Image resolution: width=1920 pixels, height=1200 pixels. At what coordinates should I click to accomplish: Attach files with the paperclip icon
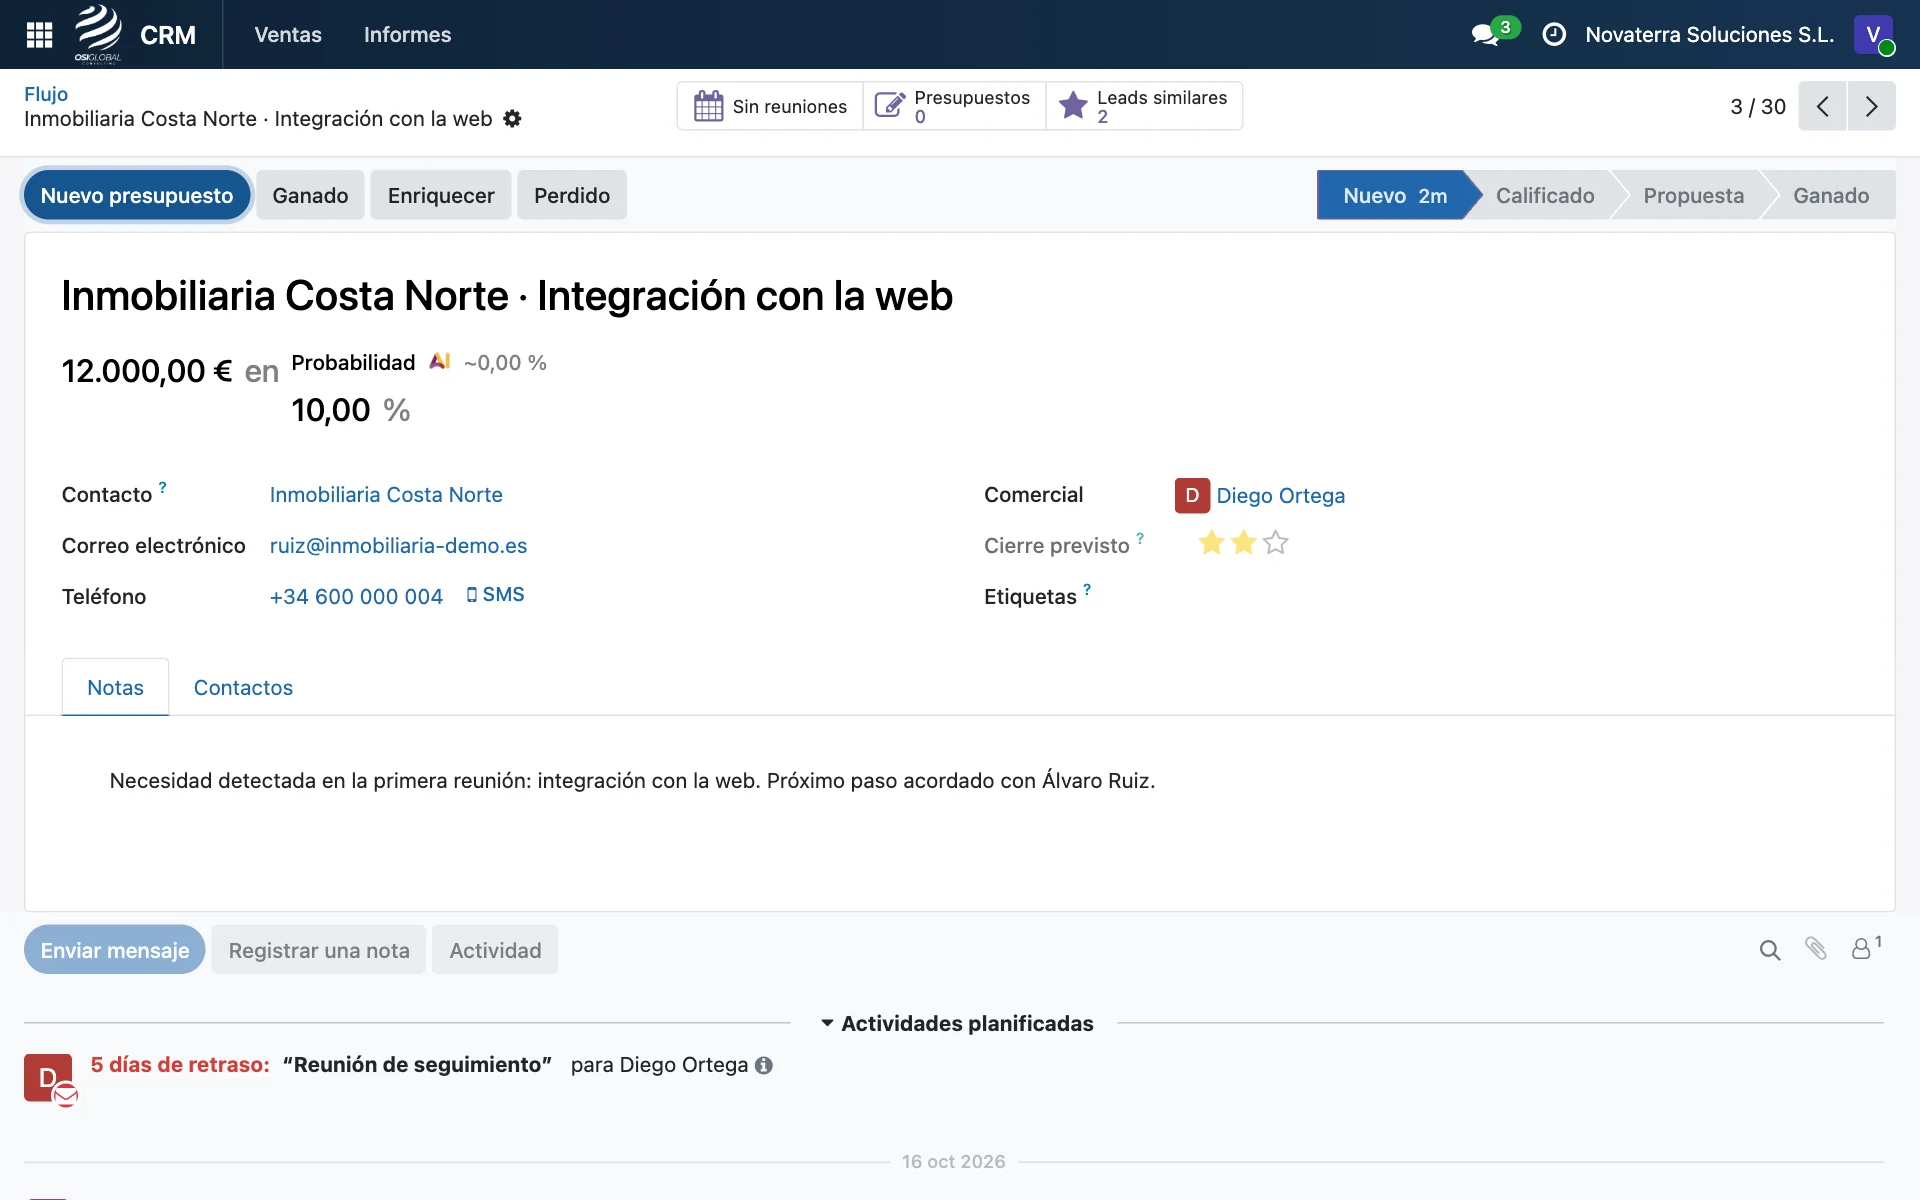click(x=1816, y=948)
